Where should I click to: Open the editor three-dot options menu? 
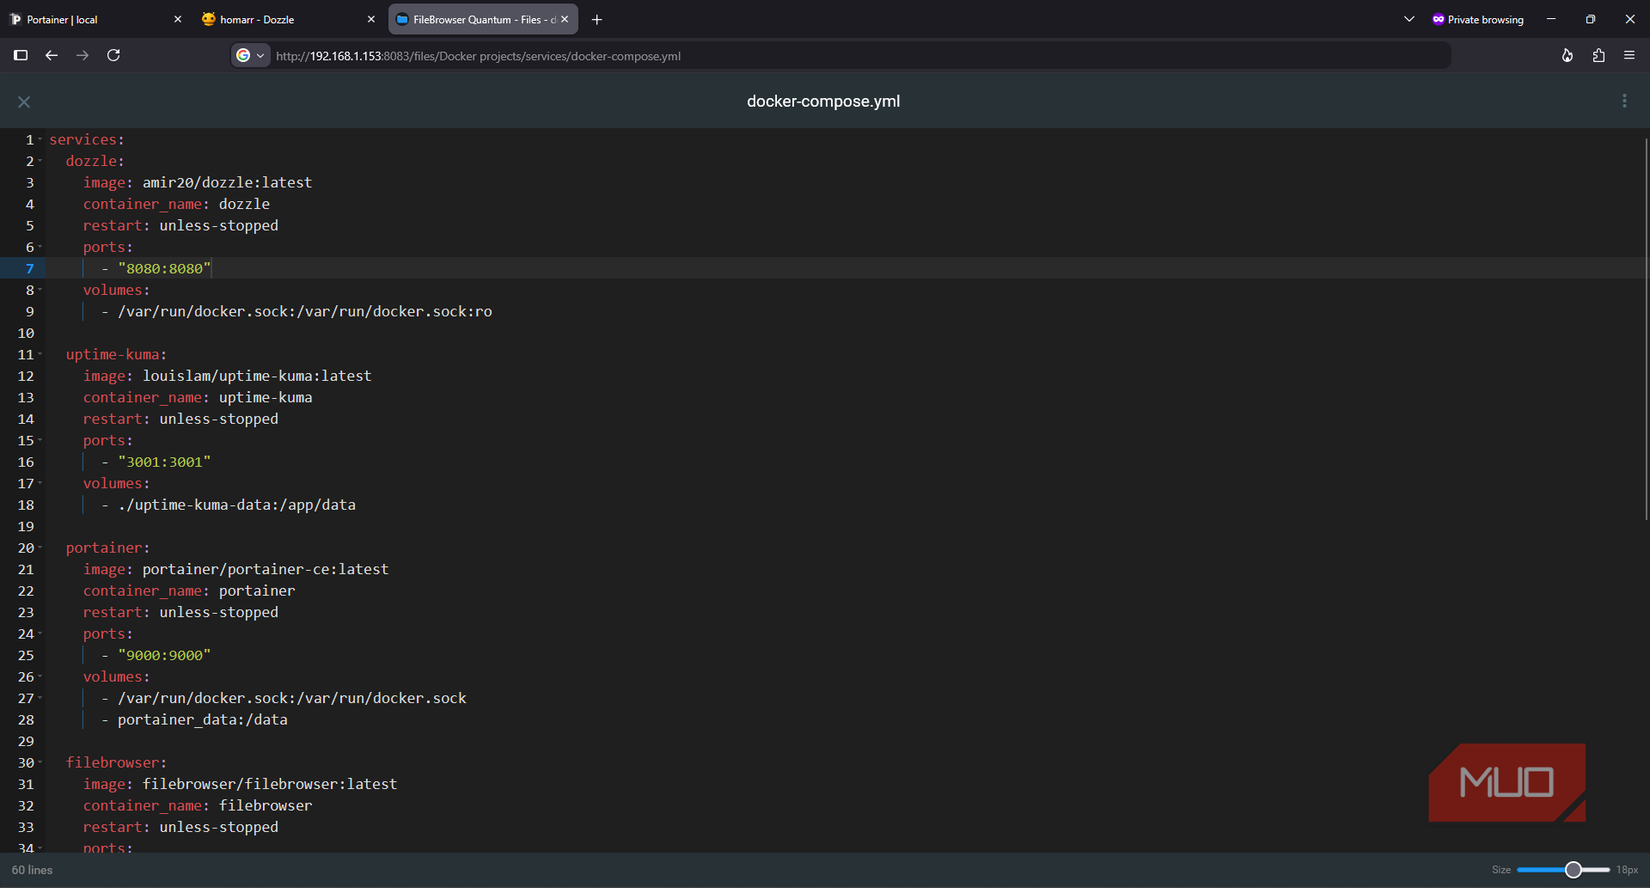coord(1624,101)
